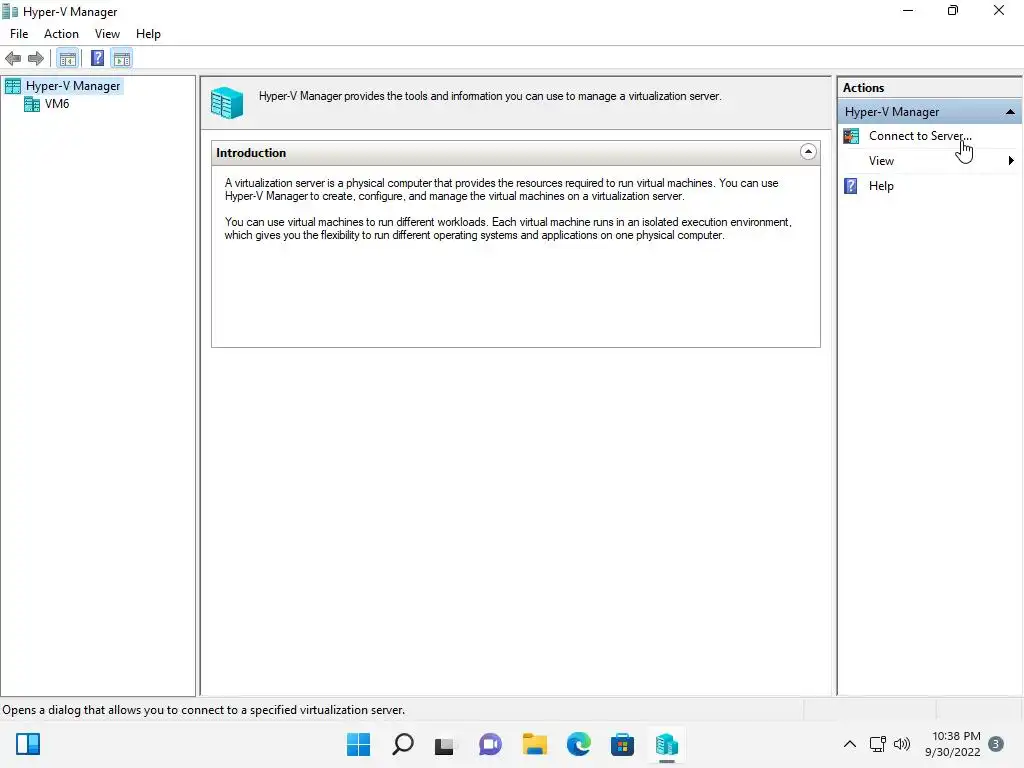The width and height of the screenshot is (1024, 768).
Task: Open File Explorer on taskbar
Action: (x=535, y=744)
